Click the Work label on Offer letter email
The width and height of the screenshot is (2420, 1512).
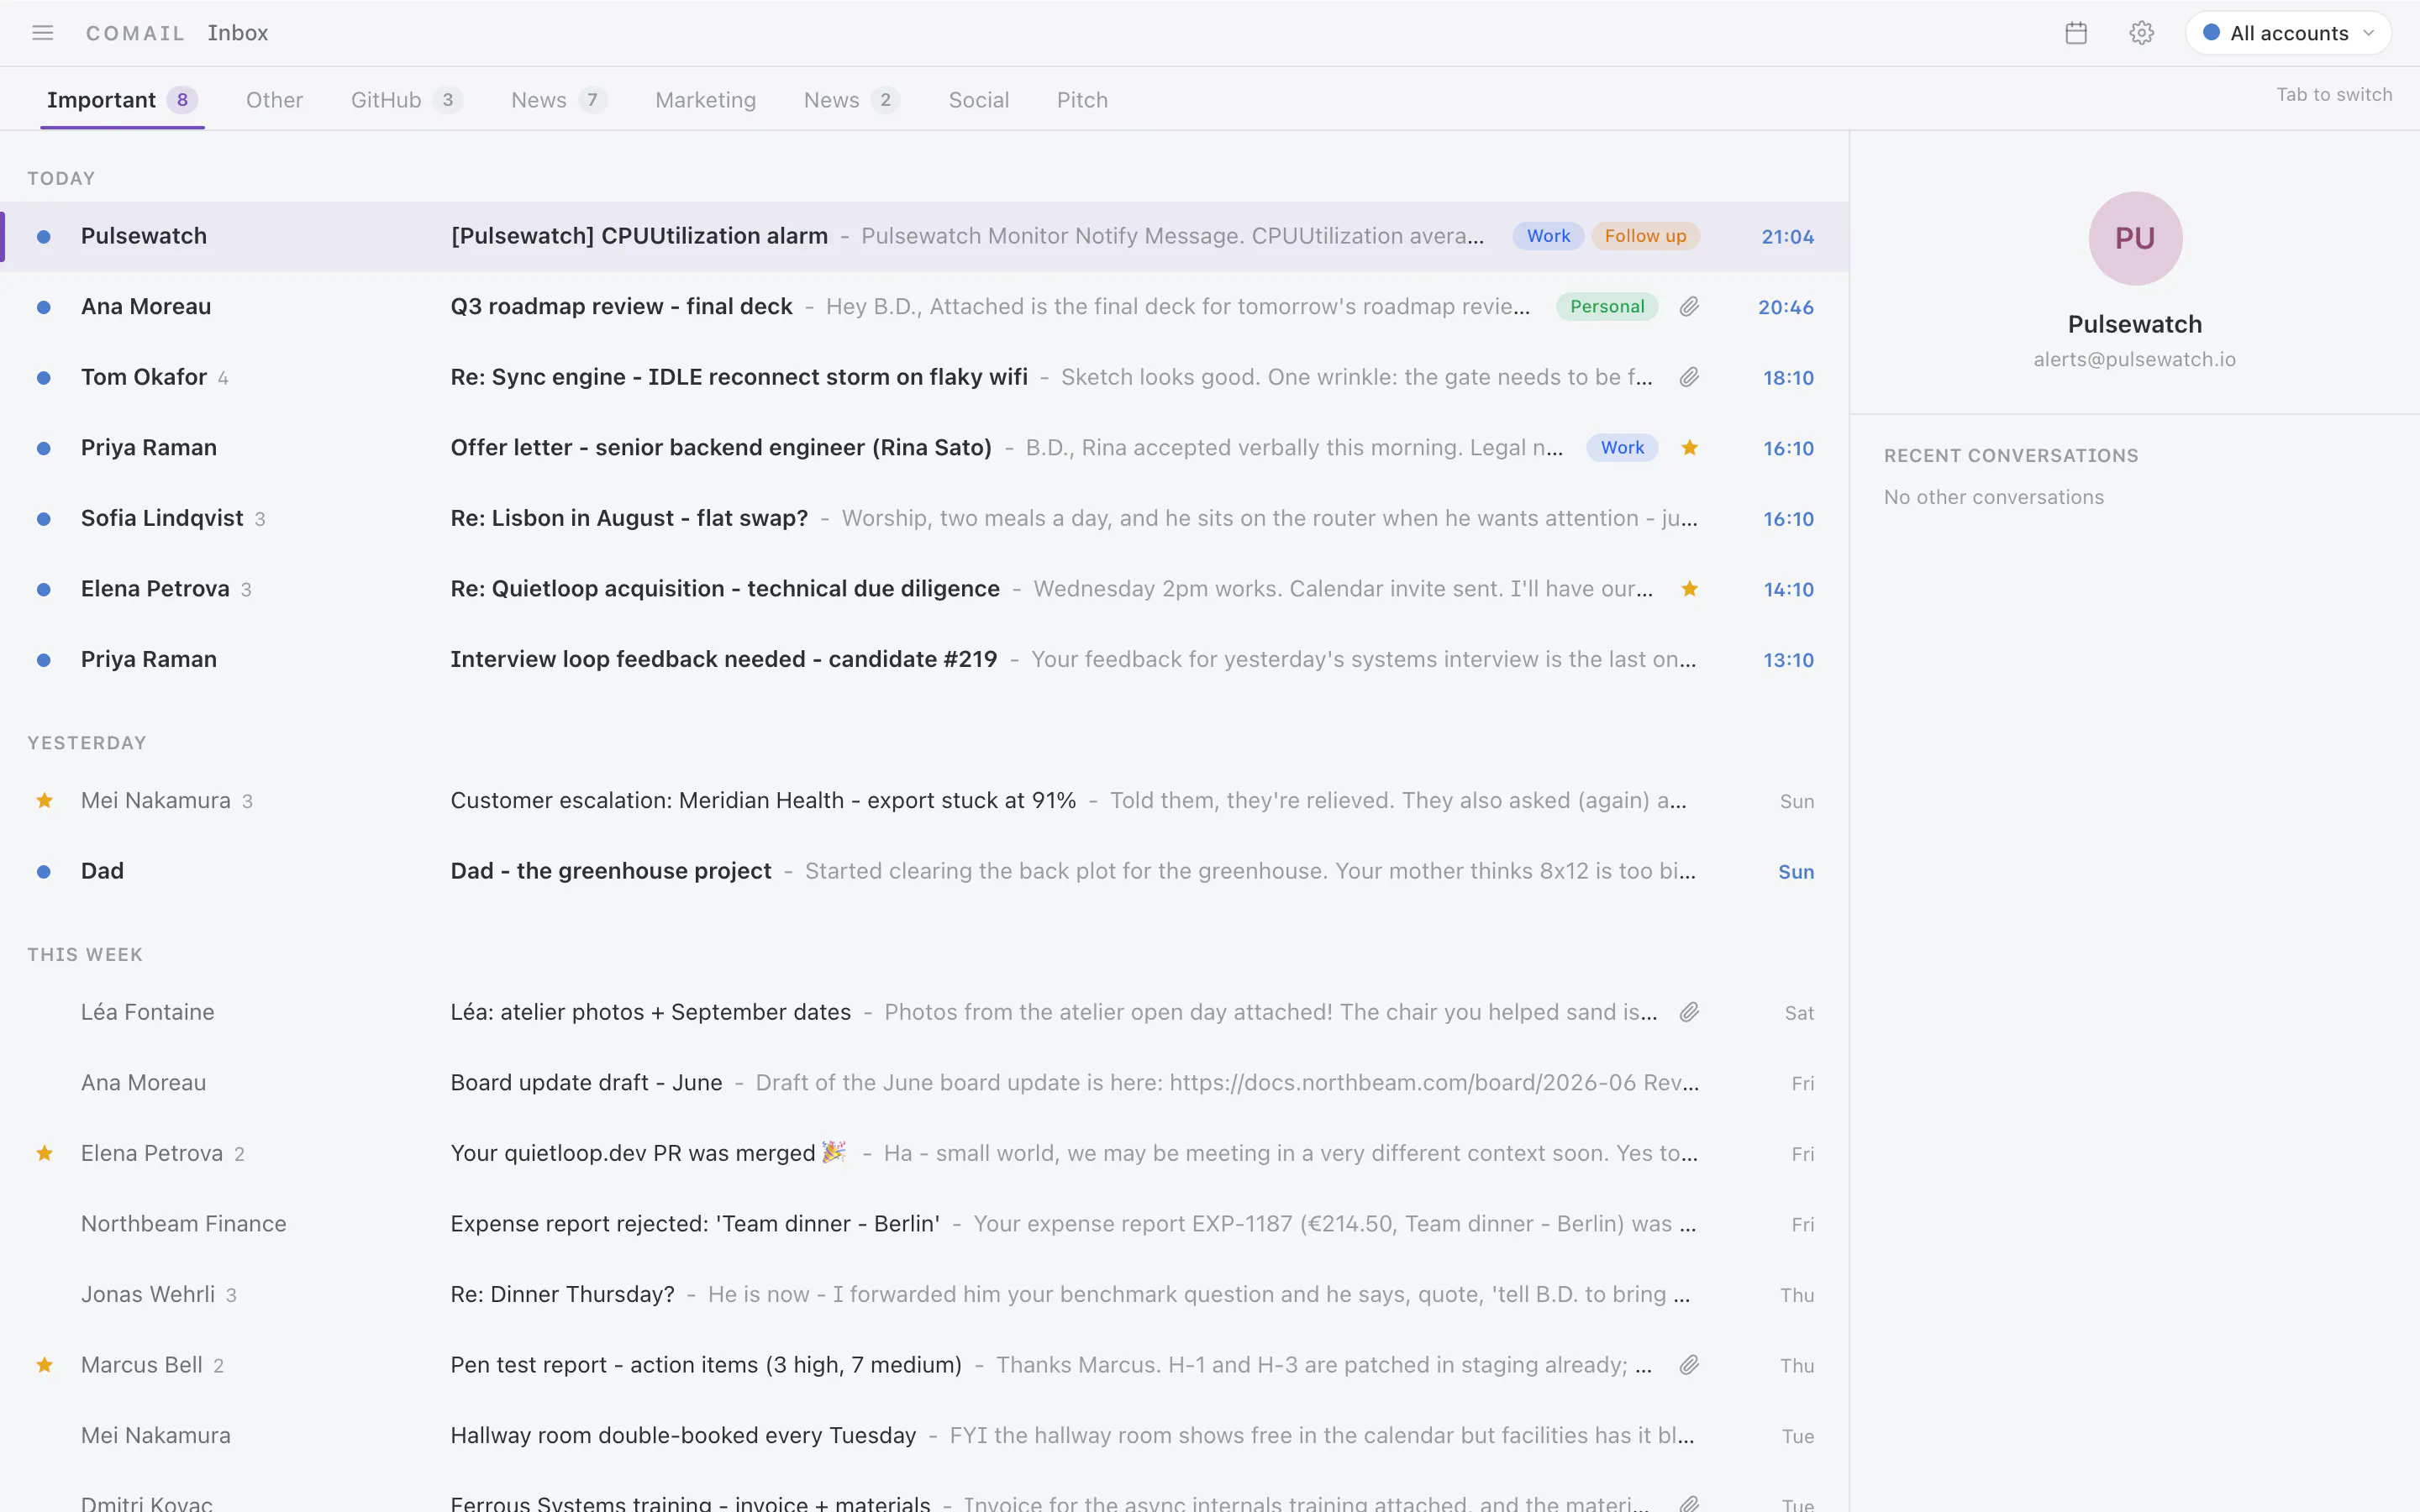[1622, 448]
